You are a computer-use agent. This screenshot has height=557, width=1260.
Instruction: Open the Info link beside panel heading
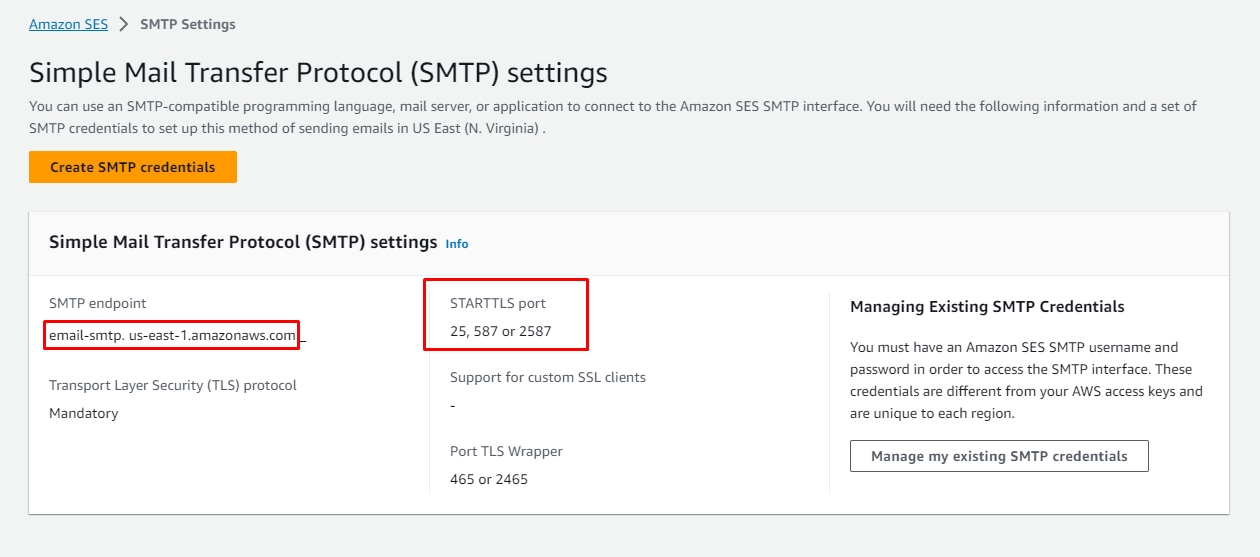(456, 244)
